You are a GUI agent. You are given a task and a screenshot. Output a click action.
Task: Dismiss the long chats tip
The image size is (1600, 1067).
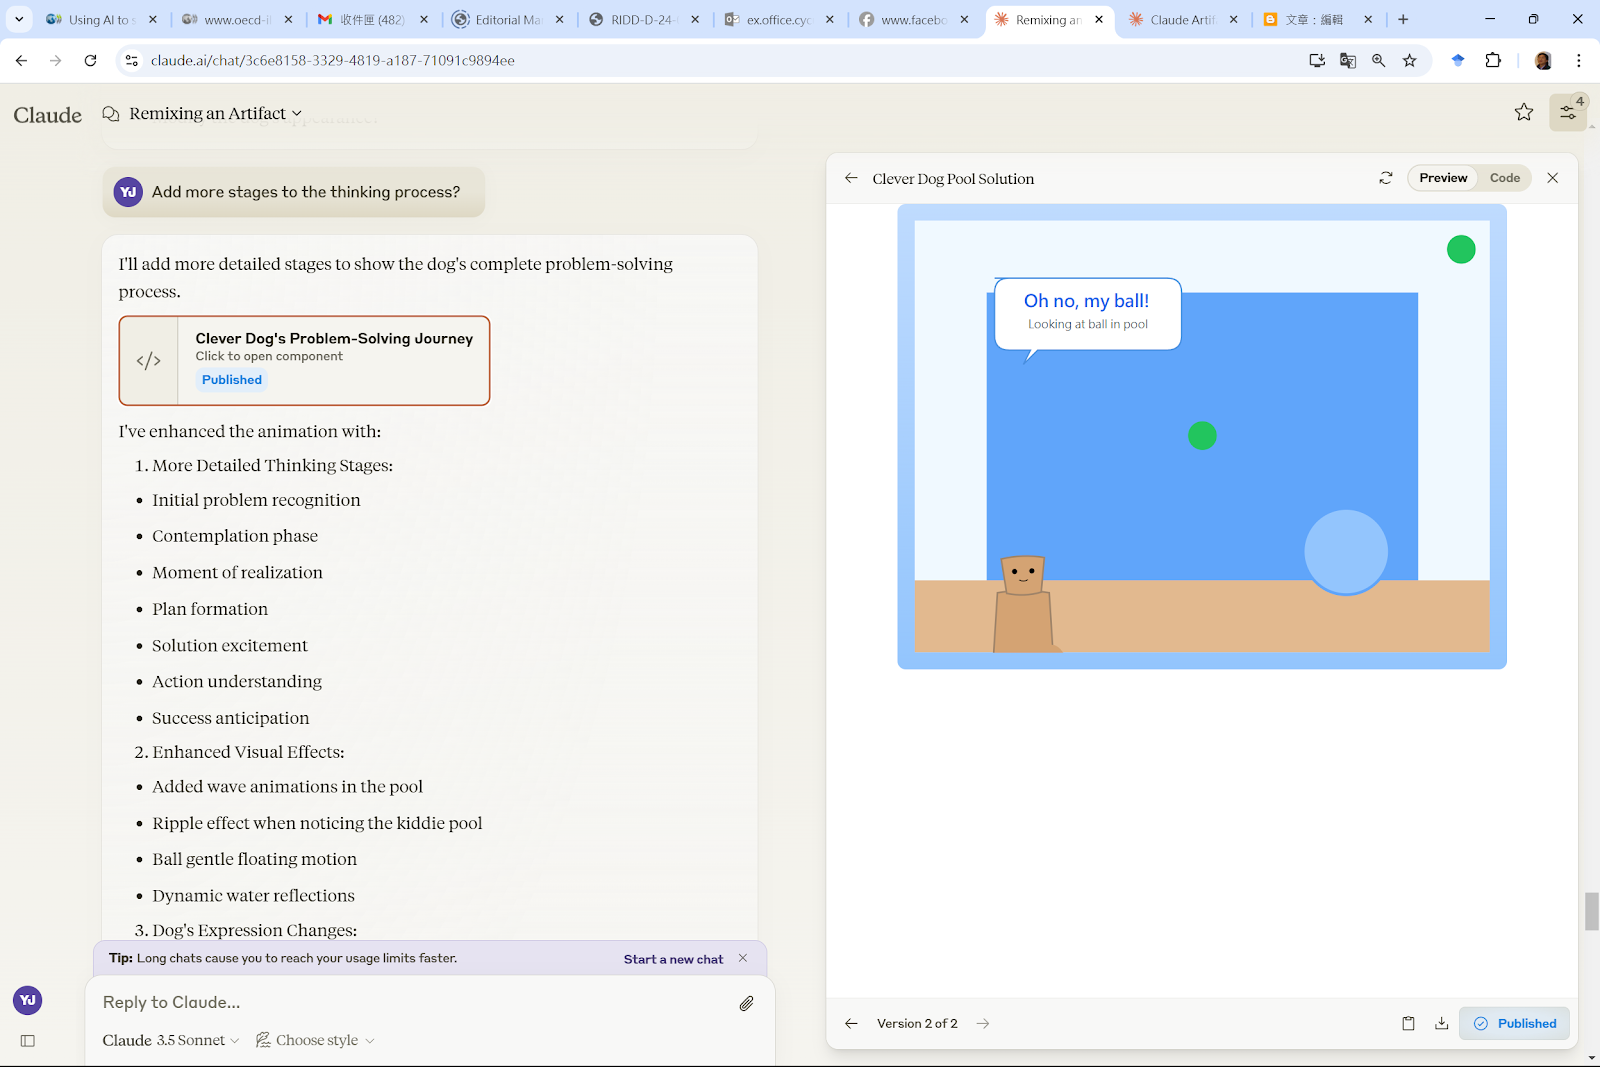click(x=743, y=958)
